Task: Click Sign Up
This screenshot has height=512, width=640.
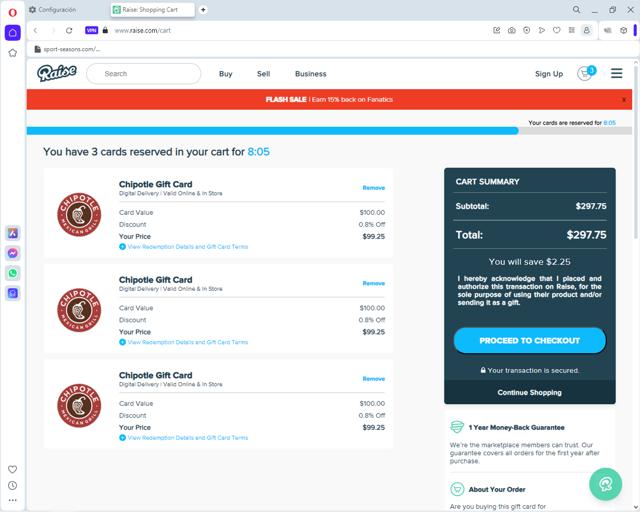Action: (549, 74)
